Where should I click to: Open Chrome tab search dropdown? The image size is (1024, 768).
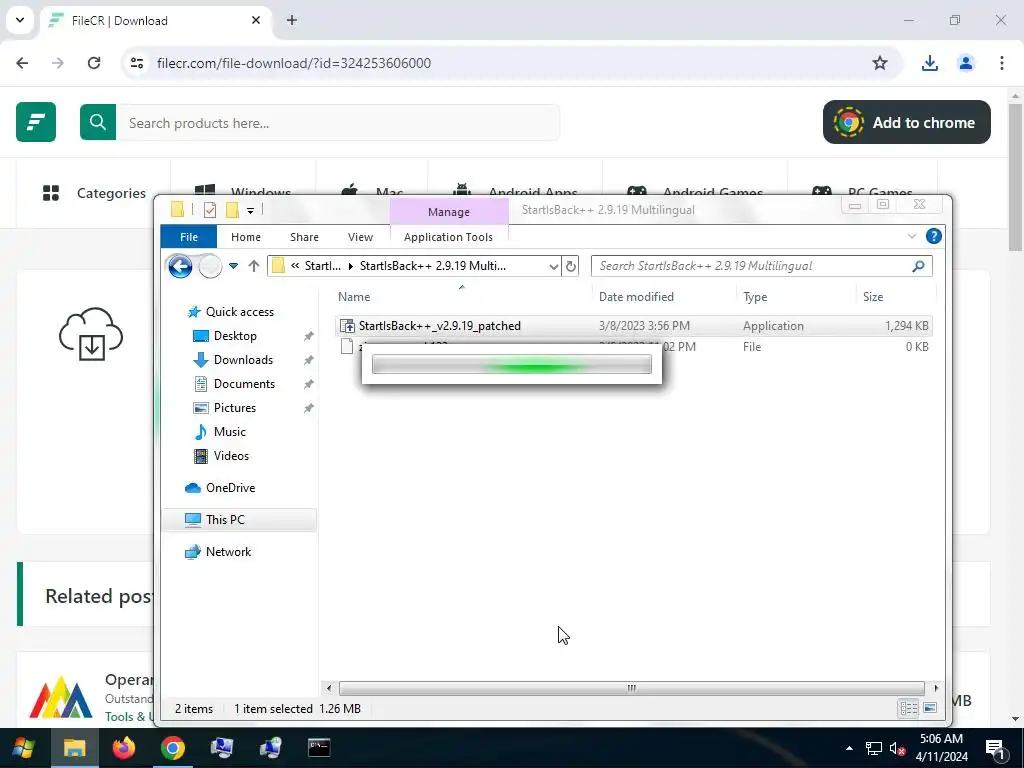[20, 20]
